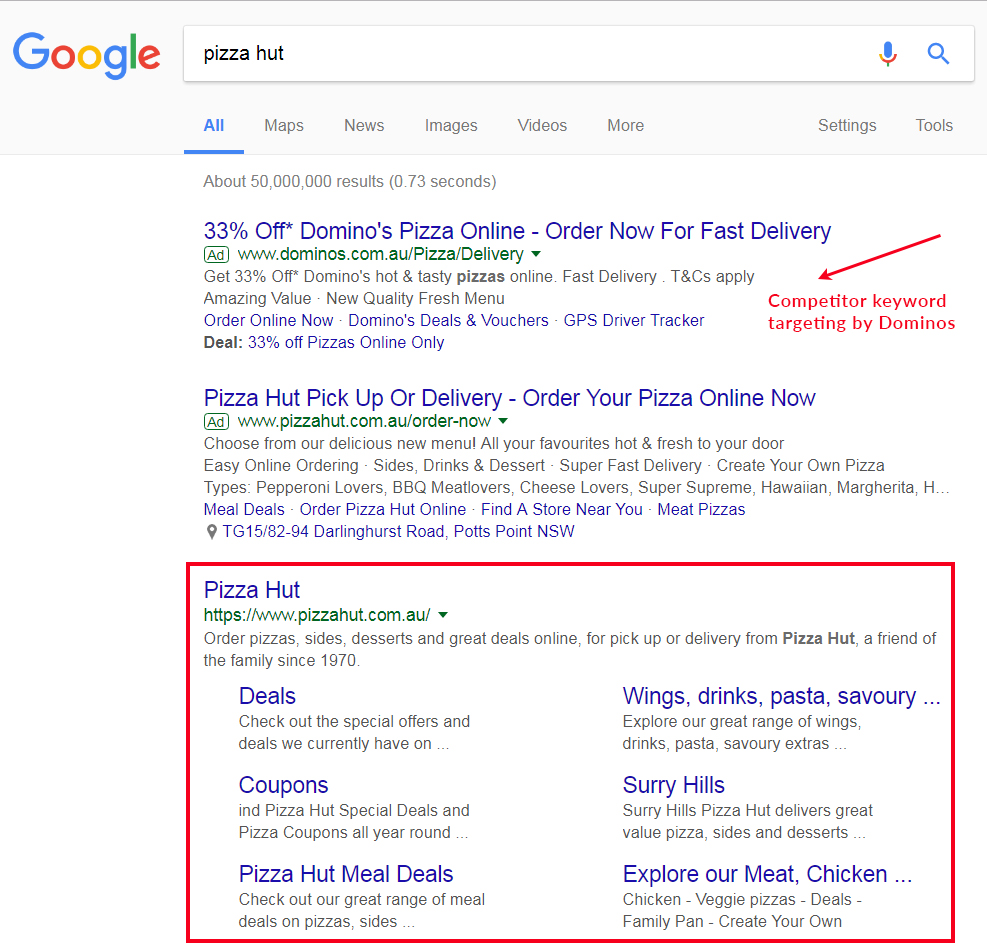Expand arrow next to pizzahut.com.au/order-now URL
The image size is (987, 944).
click(x=503, y=421)
